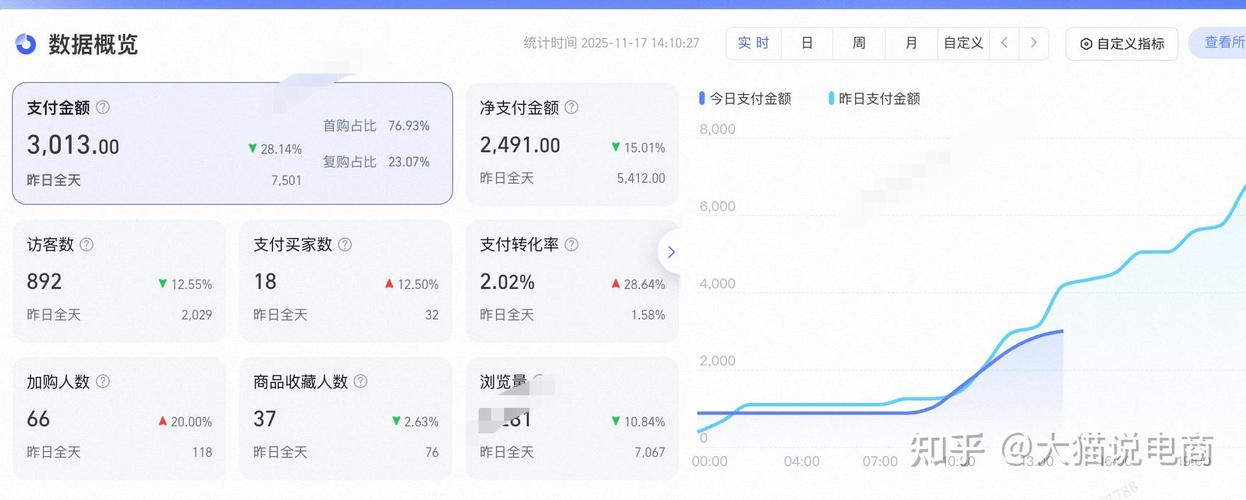The image size is (1246, 500).
Task: Click the 07:00 x-axis label
Action: [880, 461]
